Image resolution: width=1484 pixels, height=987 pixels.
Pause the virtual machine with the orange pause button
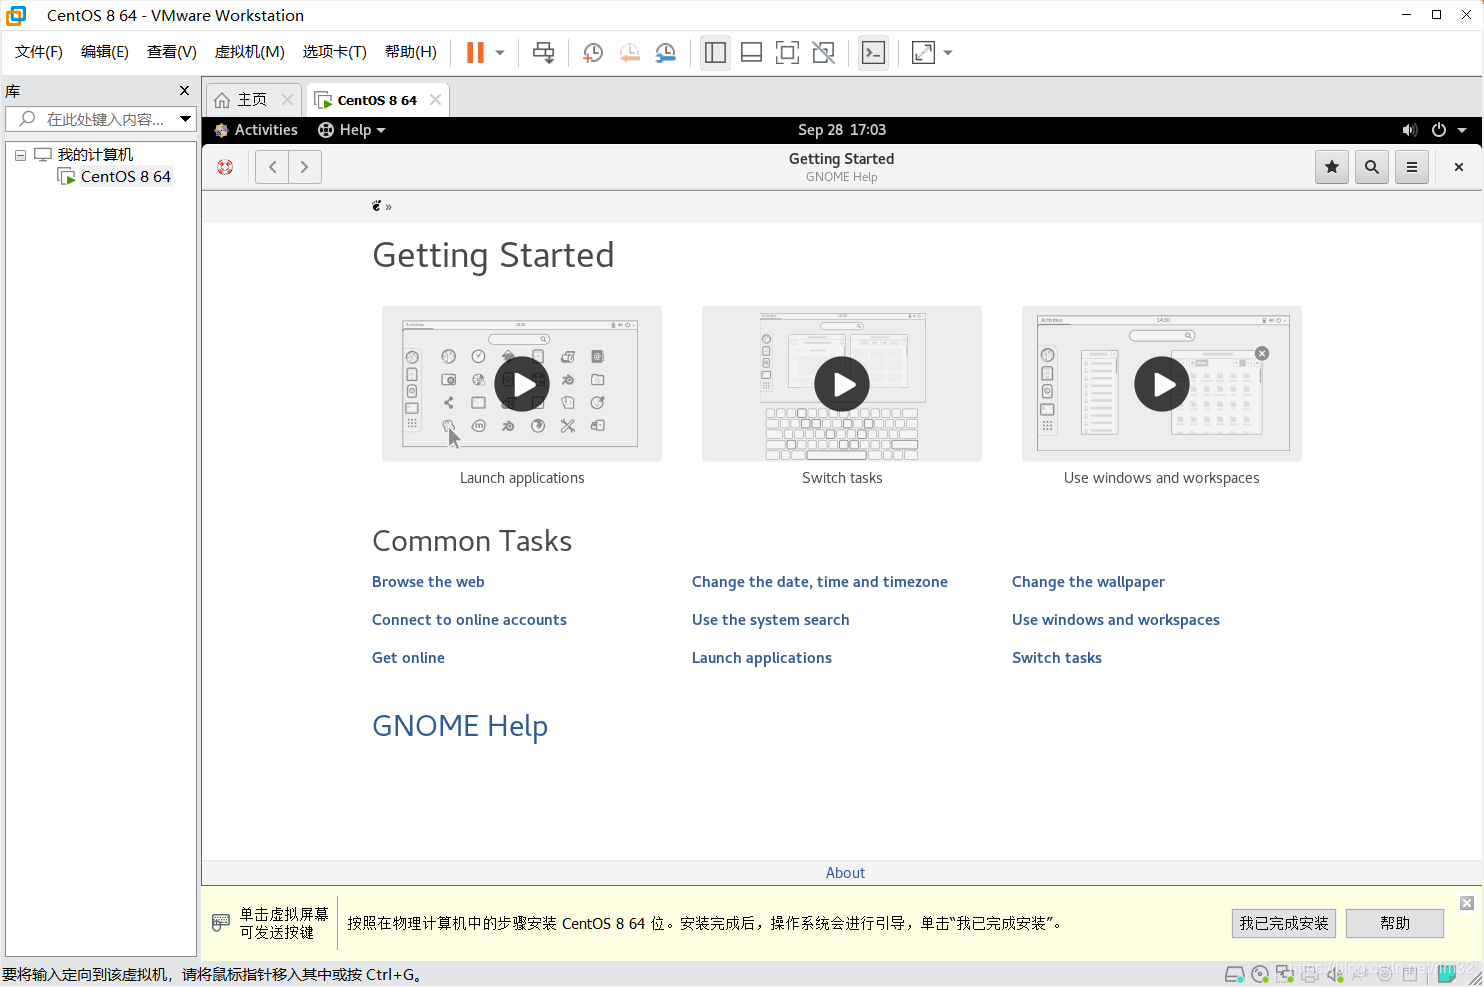point(475,53)
